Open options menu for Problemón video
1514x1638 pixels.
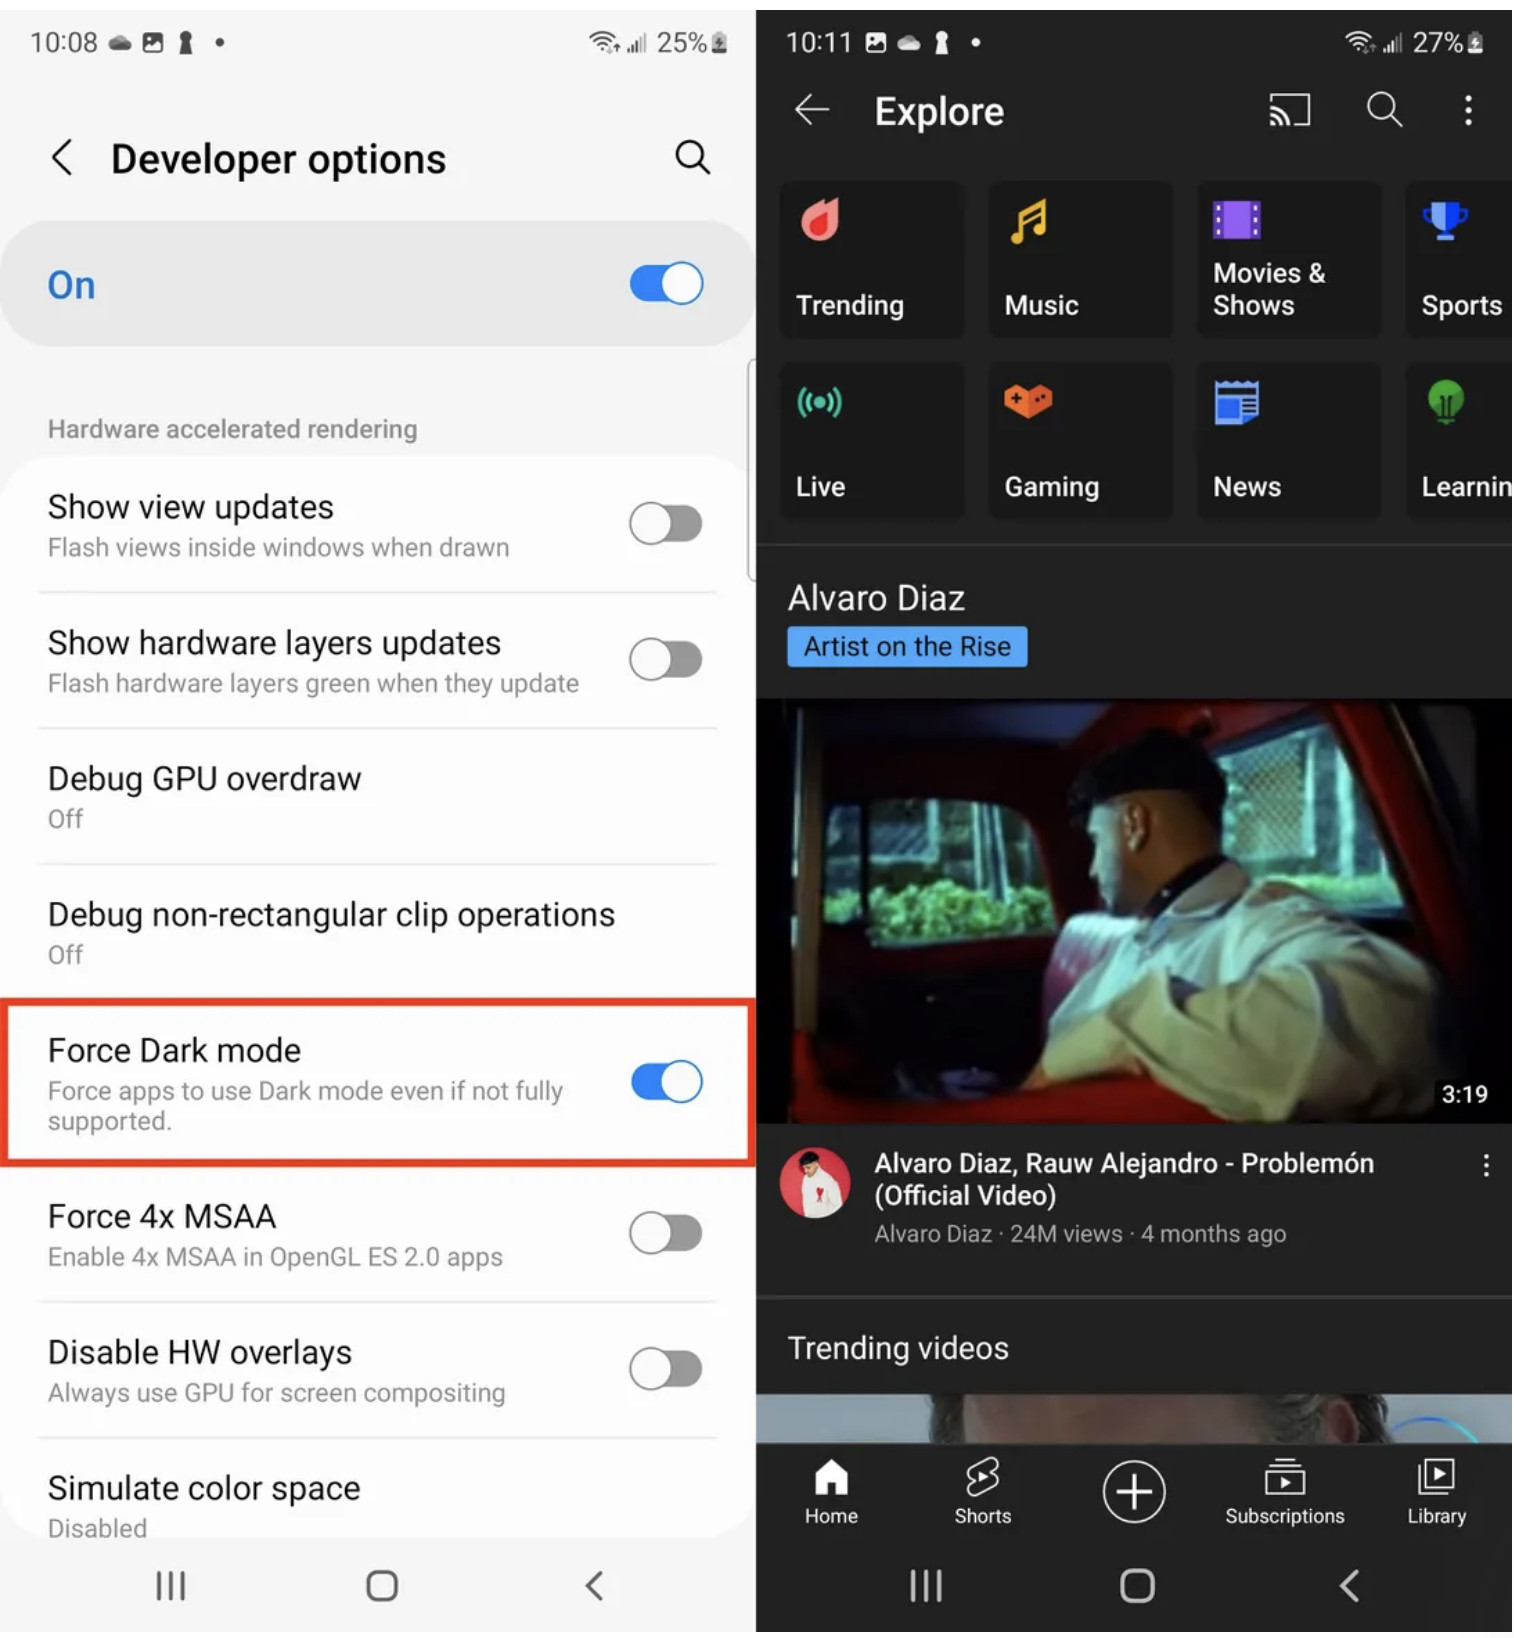(1486, 1166)
